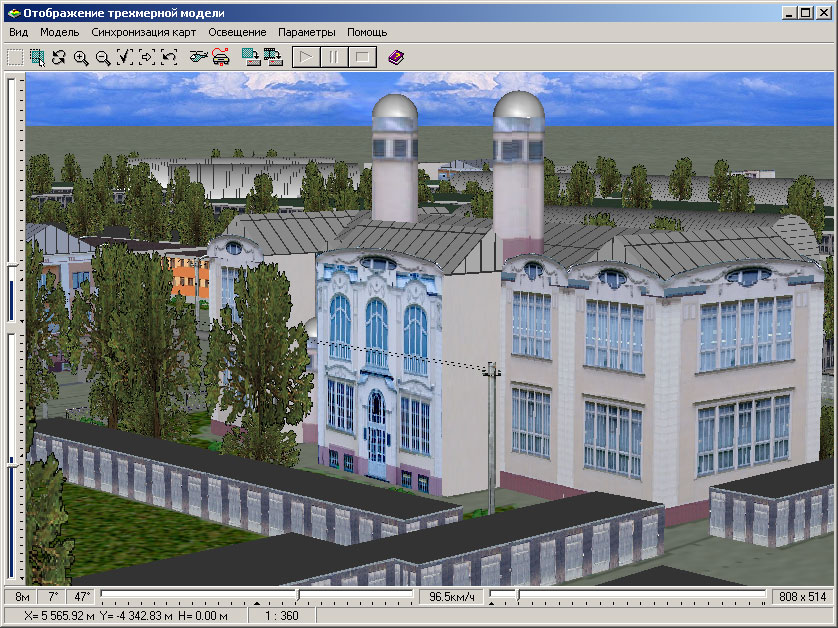This screenshot has height=628, width=838.
Task: Click the bottom slider left of 96.5км/ч
Action: point(257,596)
